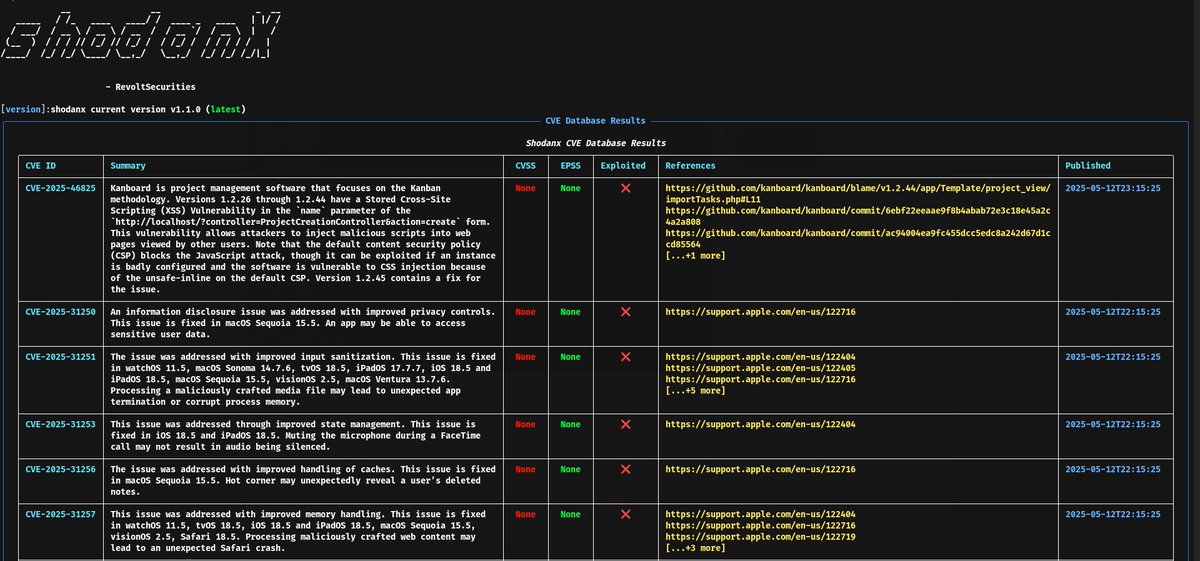Open Apple support 122404 link for CVE-2025-31257
This screenshot has height=561, width=1200.
(x=760, y=515)
